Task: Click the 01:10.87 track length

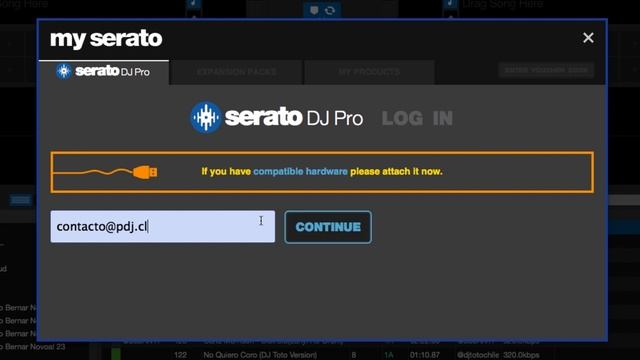Action: point(424,355)
